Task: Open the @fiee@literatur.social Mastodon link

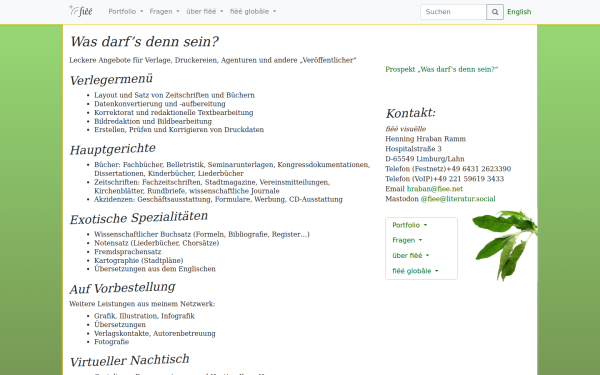Action: [x=458, y=199]
